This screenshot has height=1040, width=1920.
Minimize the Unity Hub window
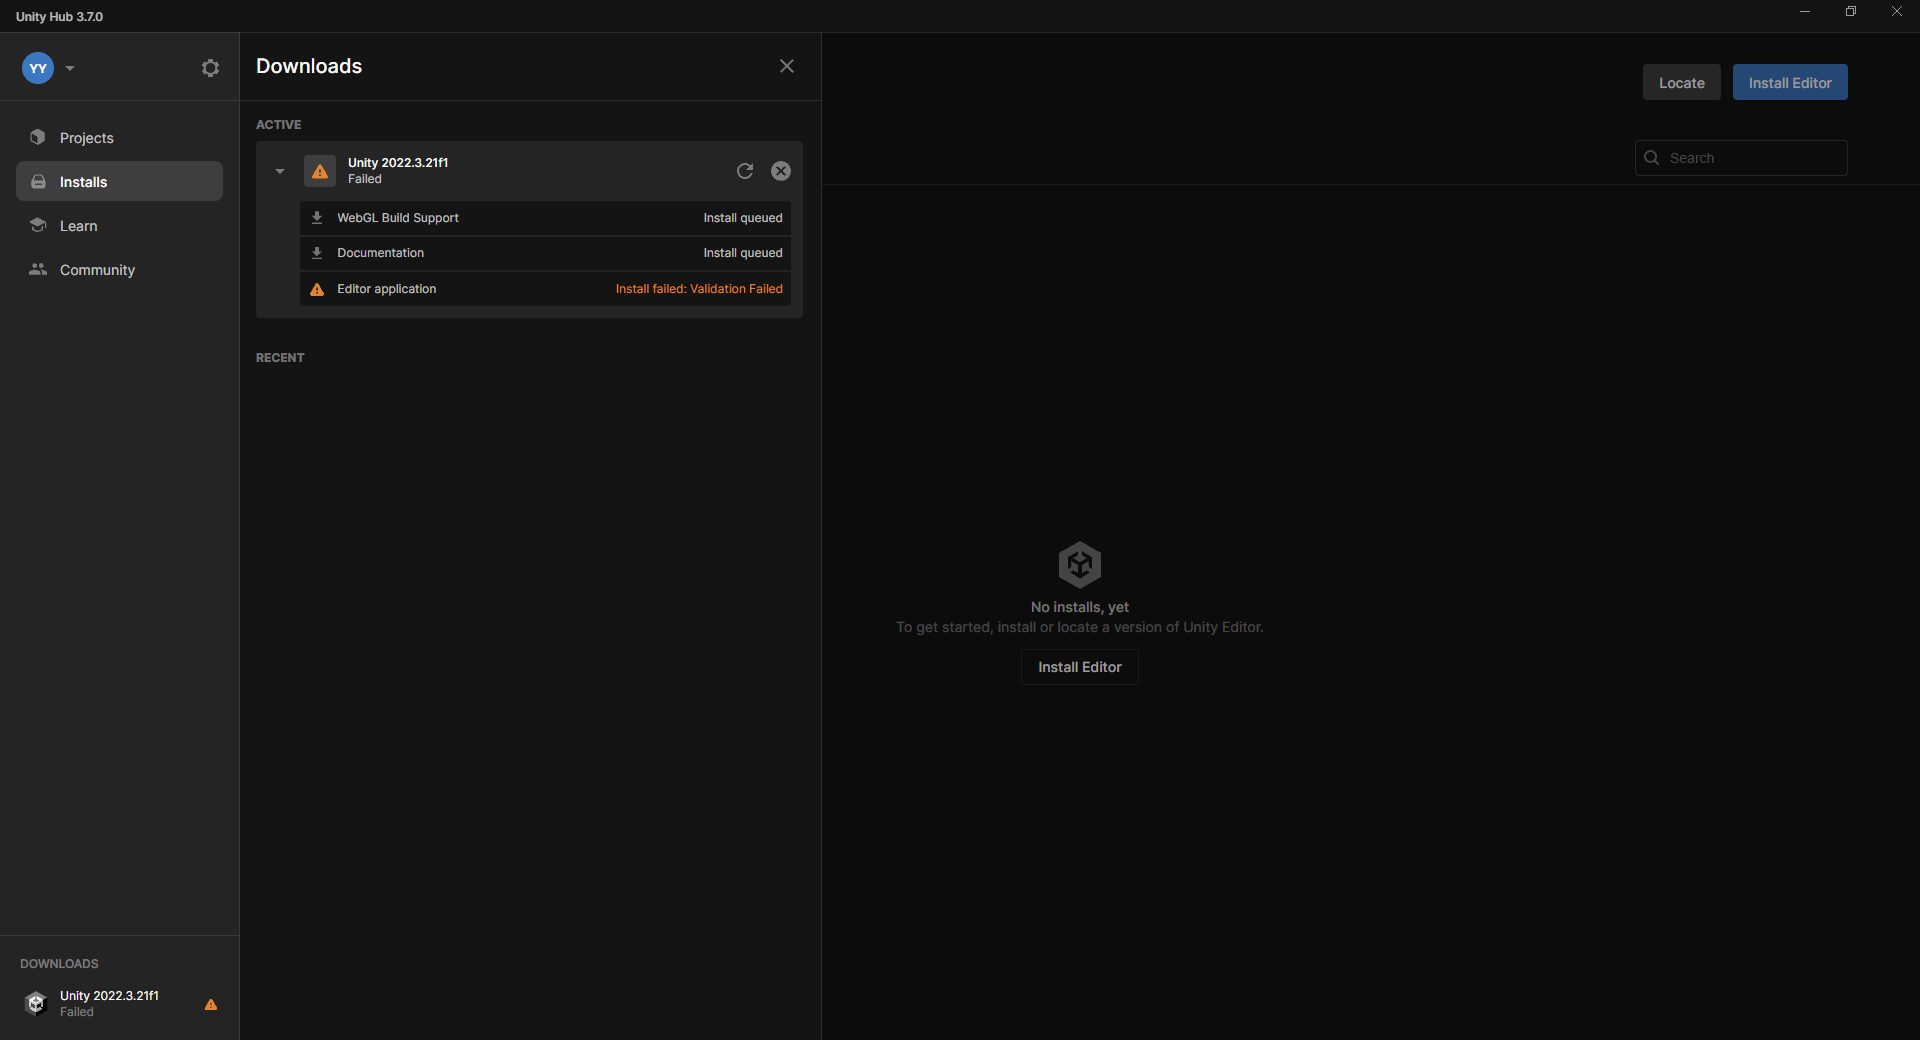pos(1805,12)
